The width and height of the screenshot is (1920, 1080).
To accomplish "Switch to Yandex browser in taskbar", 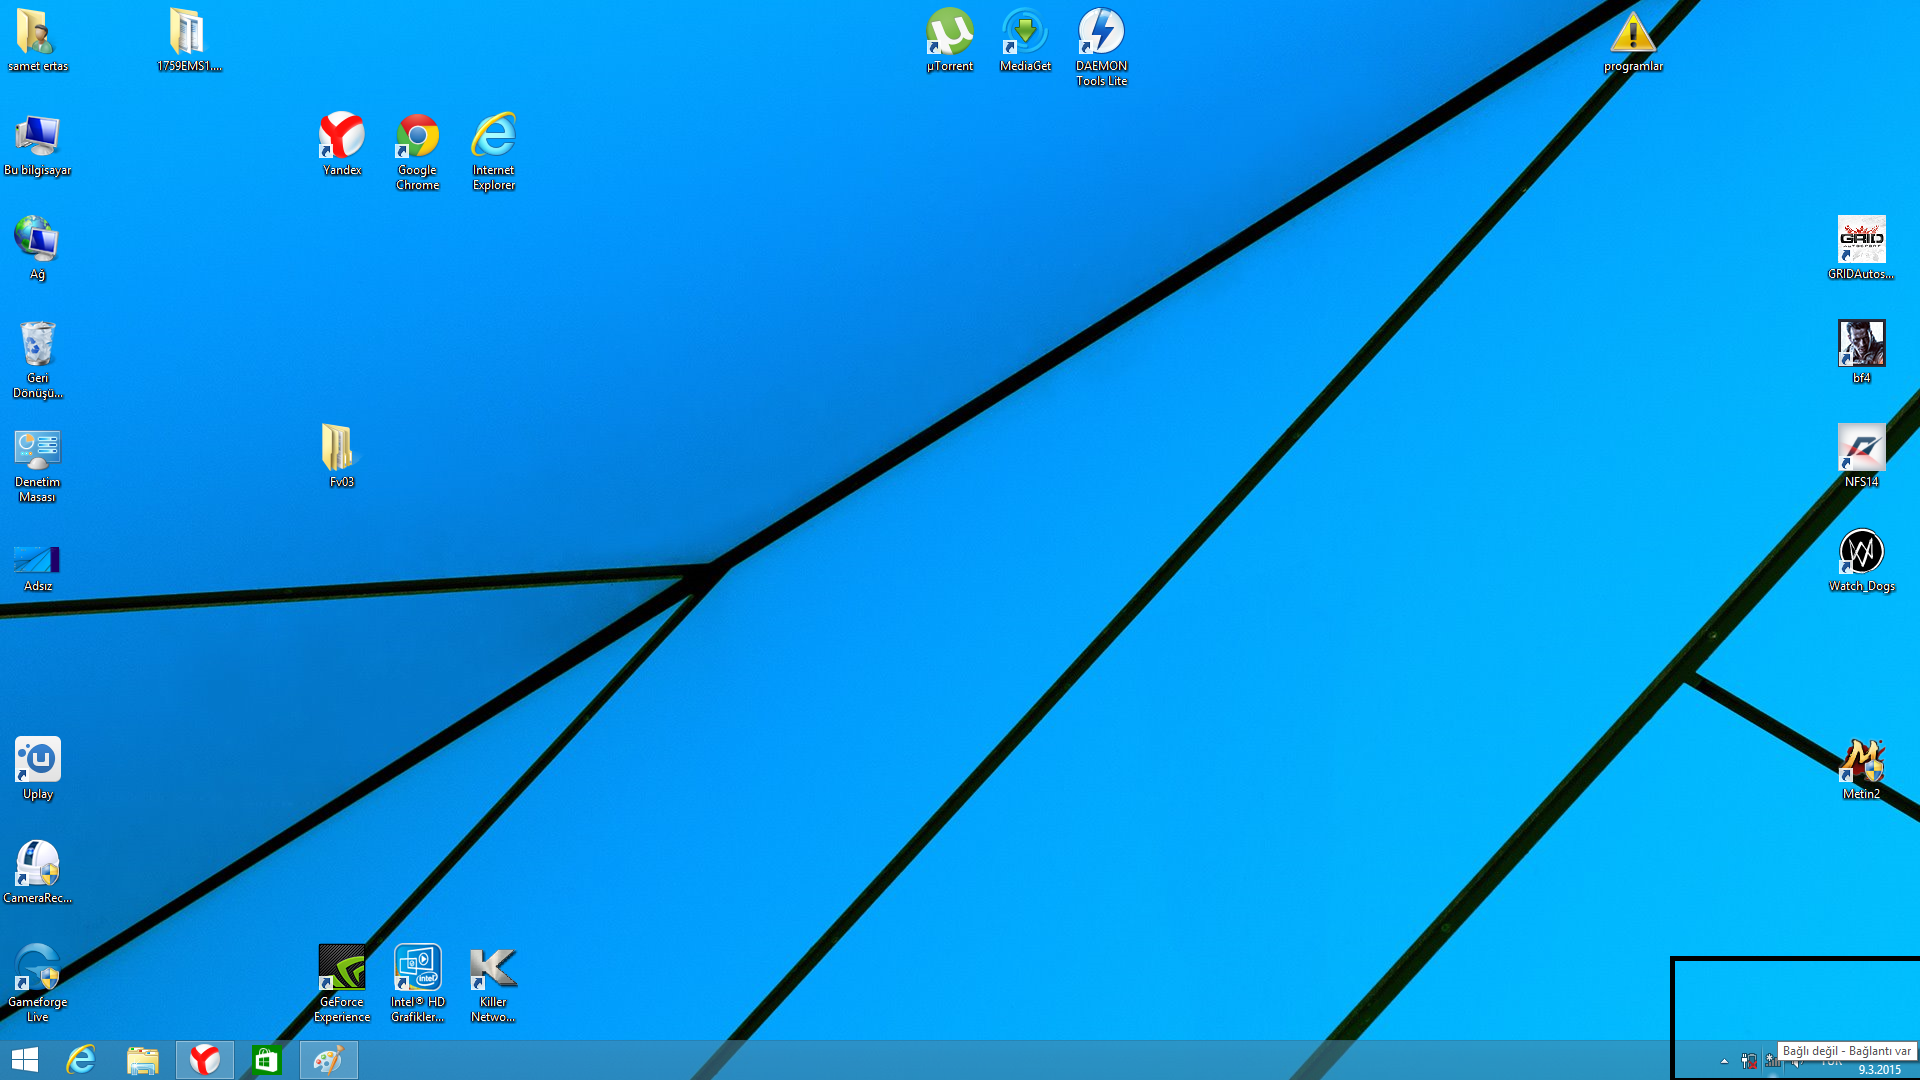I will (205, 1060).
